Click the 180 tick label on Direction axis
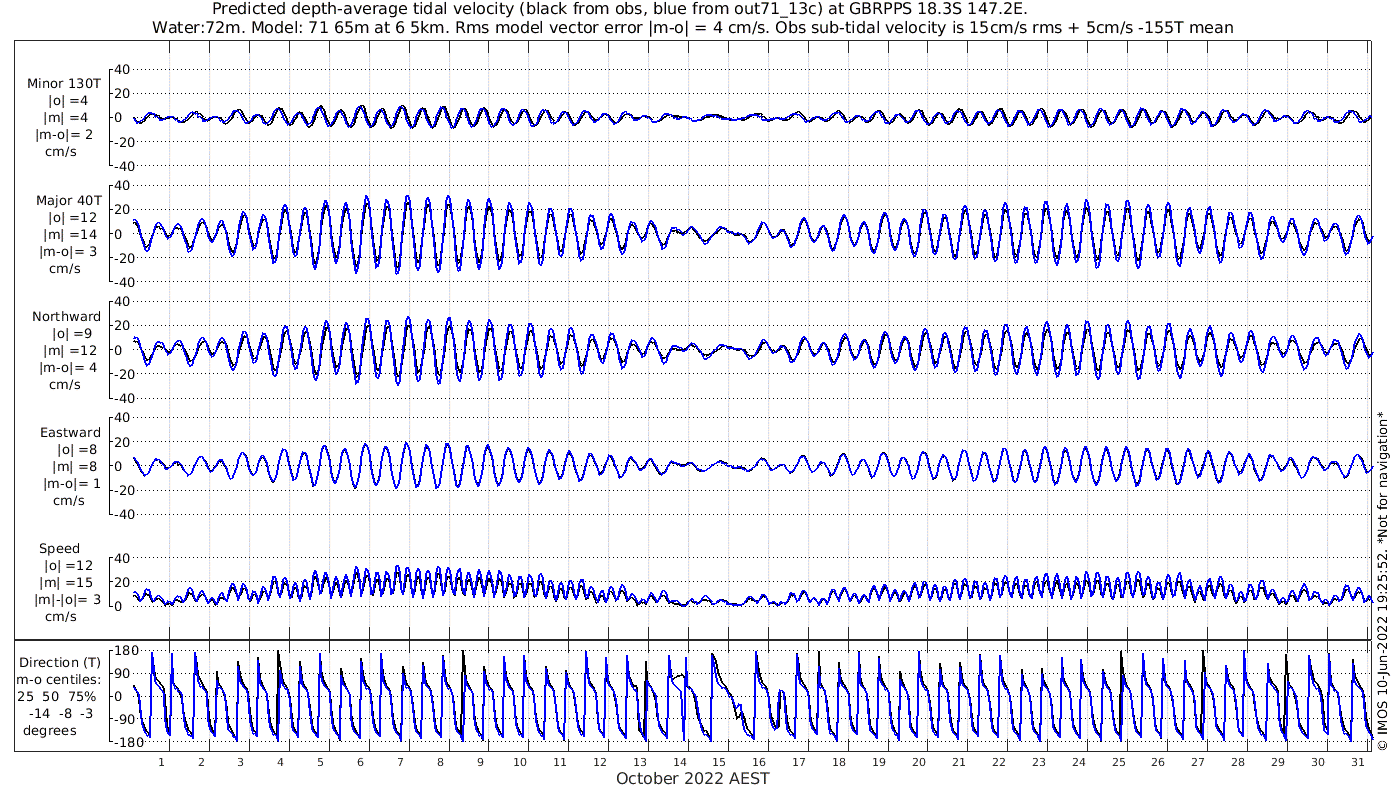The image size is (1400, 800). pyautogui.click(x=123, y=652)
